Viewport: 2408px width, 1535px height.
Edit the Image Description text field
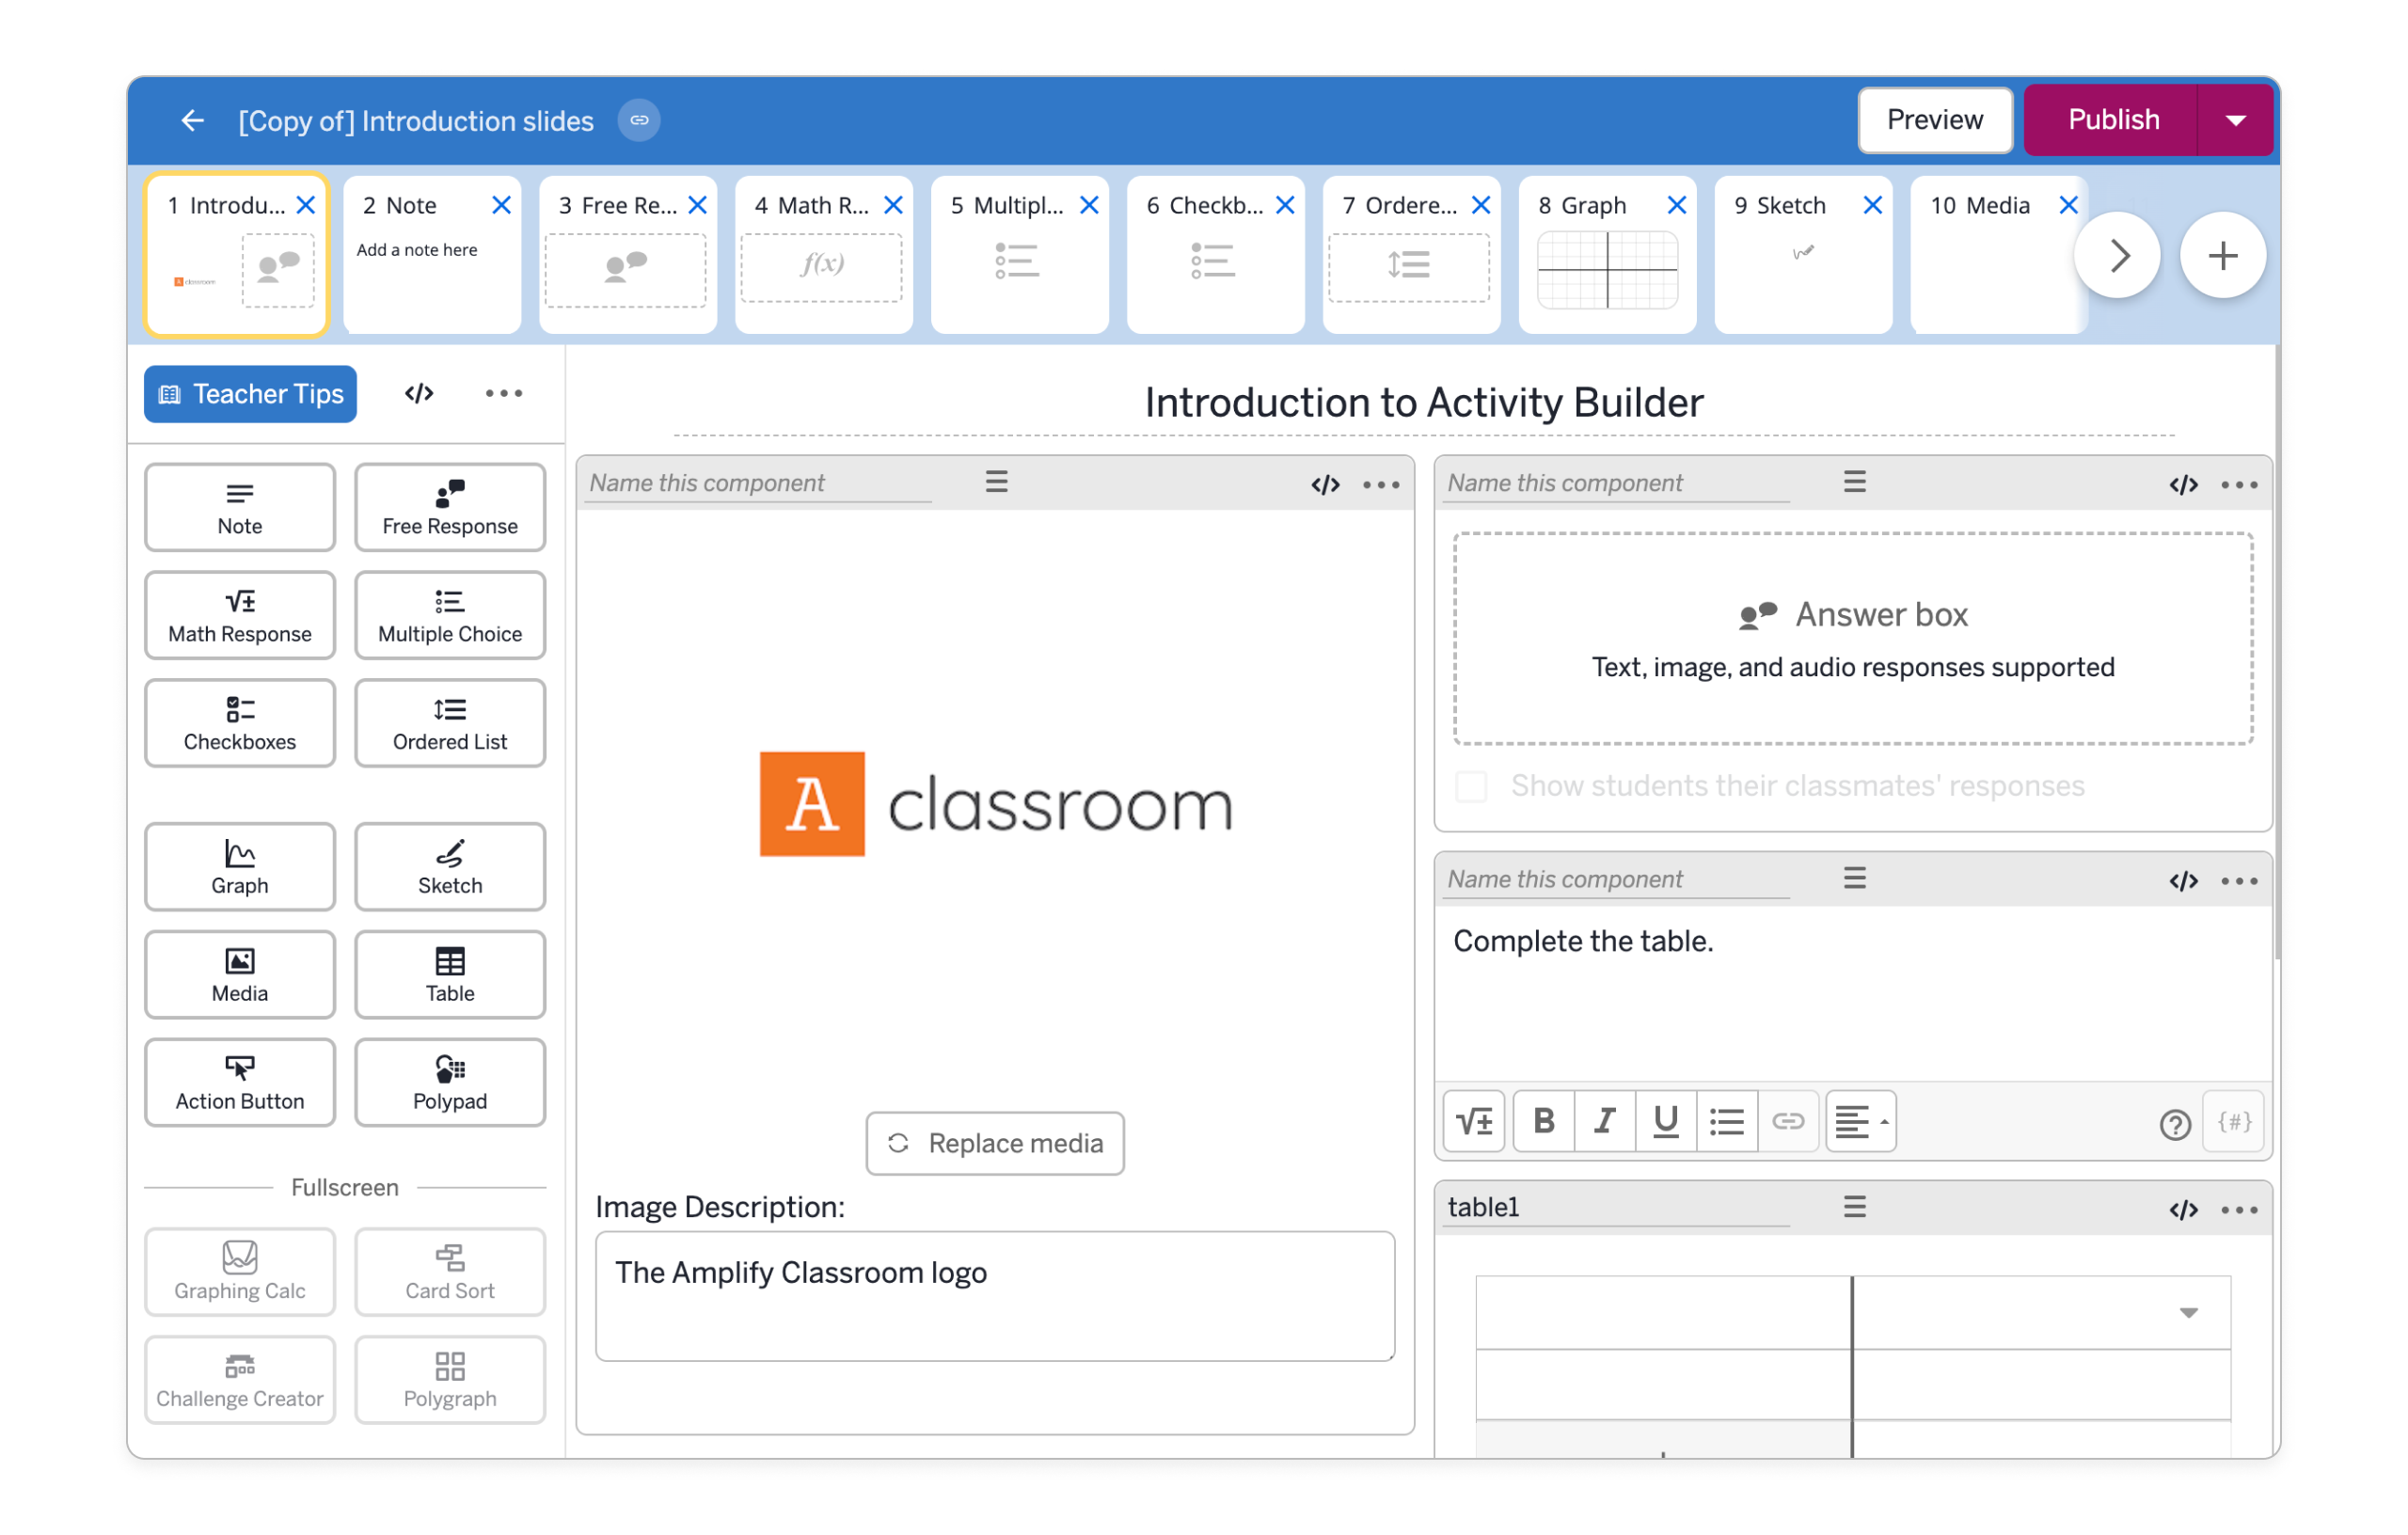[x=996, y=1297]
